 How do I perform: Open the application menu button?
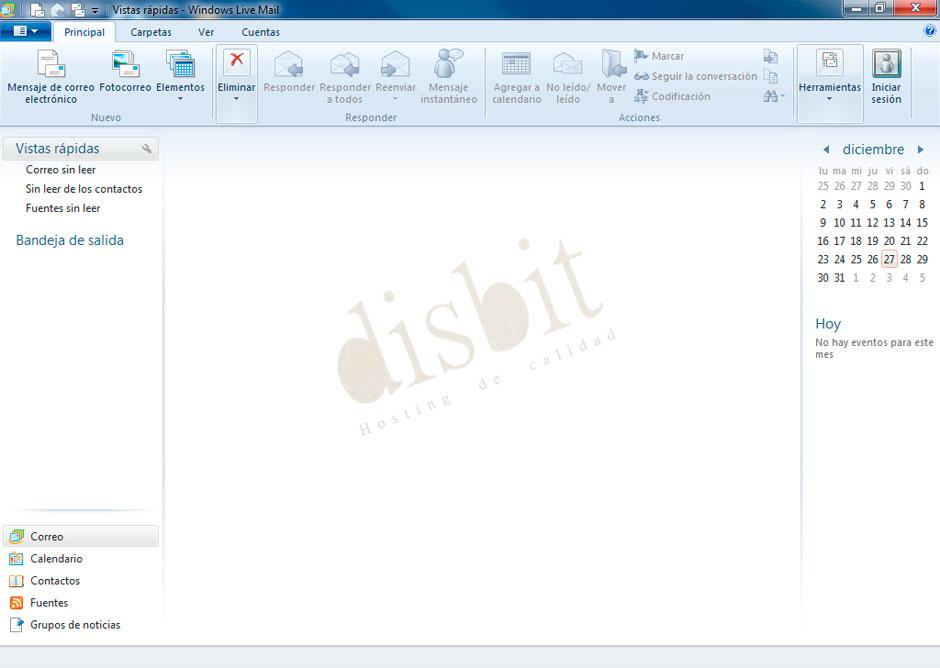(x=24, y=30)
